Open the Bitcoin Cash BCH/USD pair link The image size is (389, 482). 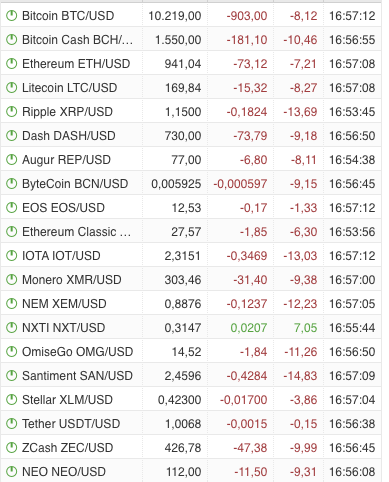point(77,40)
